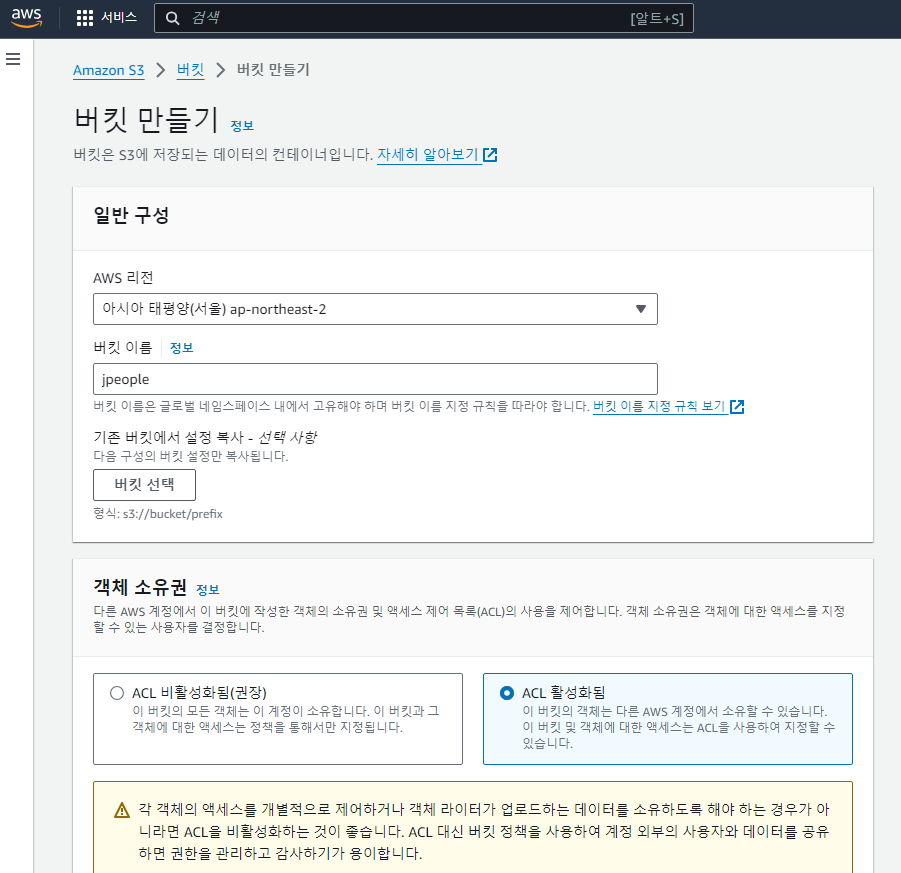Open the 자세히 알아보기 link
The width and height of the screenshot is (901, 873).
[x=428, y=155]
